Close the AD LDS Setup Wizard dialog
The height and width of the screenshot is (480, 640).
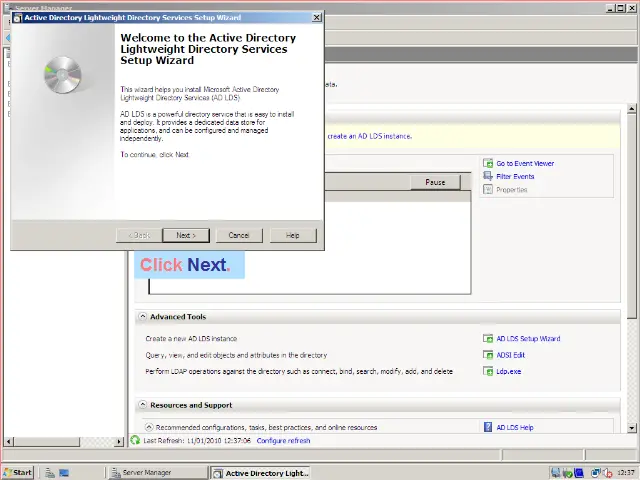click(317, 18)
